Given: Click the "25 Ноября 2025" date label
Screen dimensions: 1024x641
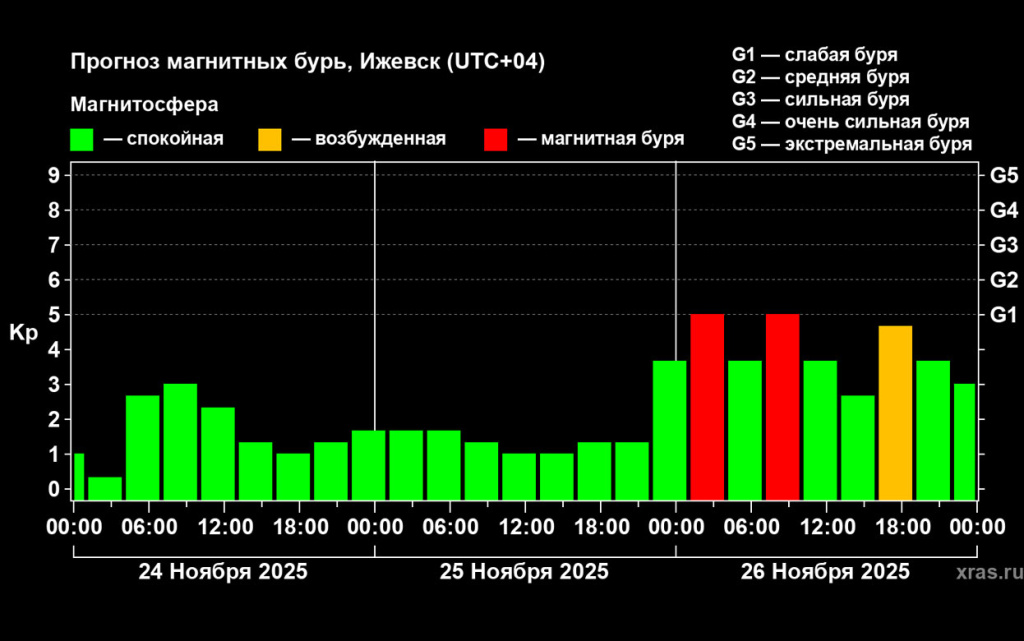Looking at the screenshot, I should [x=524, y=573].
